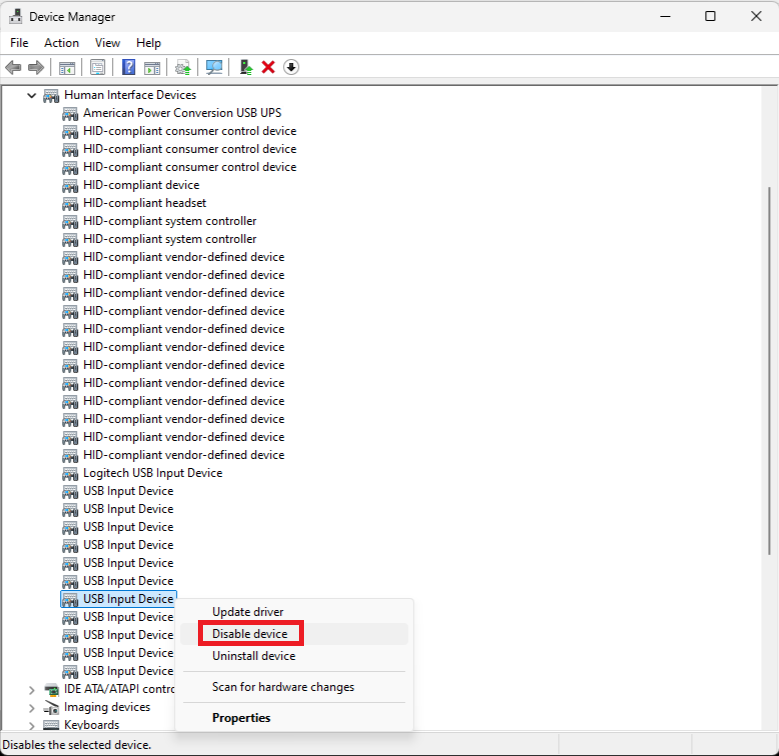Viewport: 779px width, 756px height.
Task: Click the red X Uninstall device icon
Action: click(268, 67)
